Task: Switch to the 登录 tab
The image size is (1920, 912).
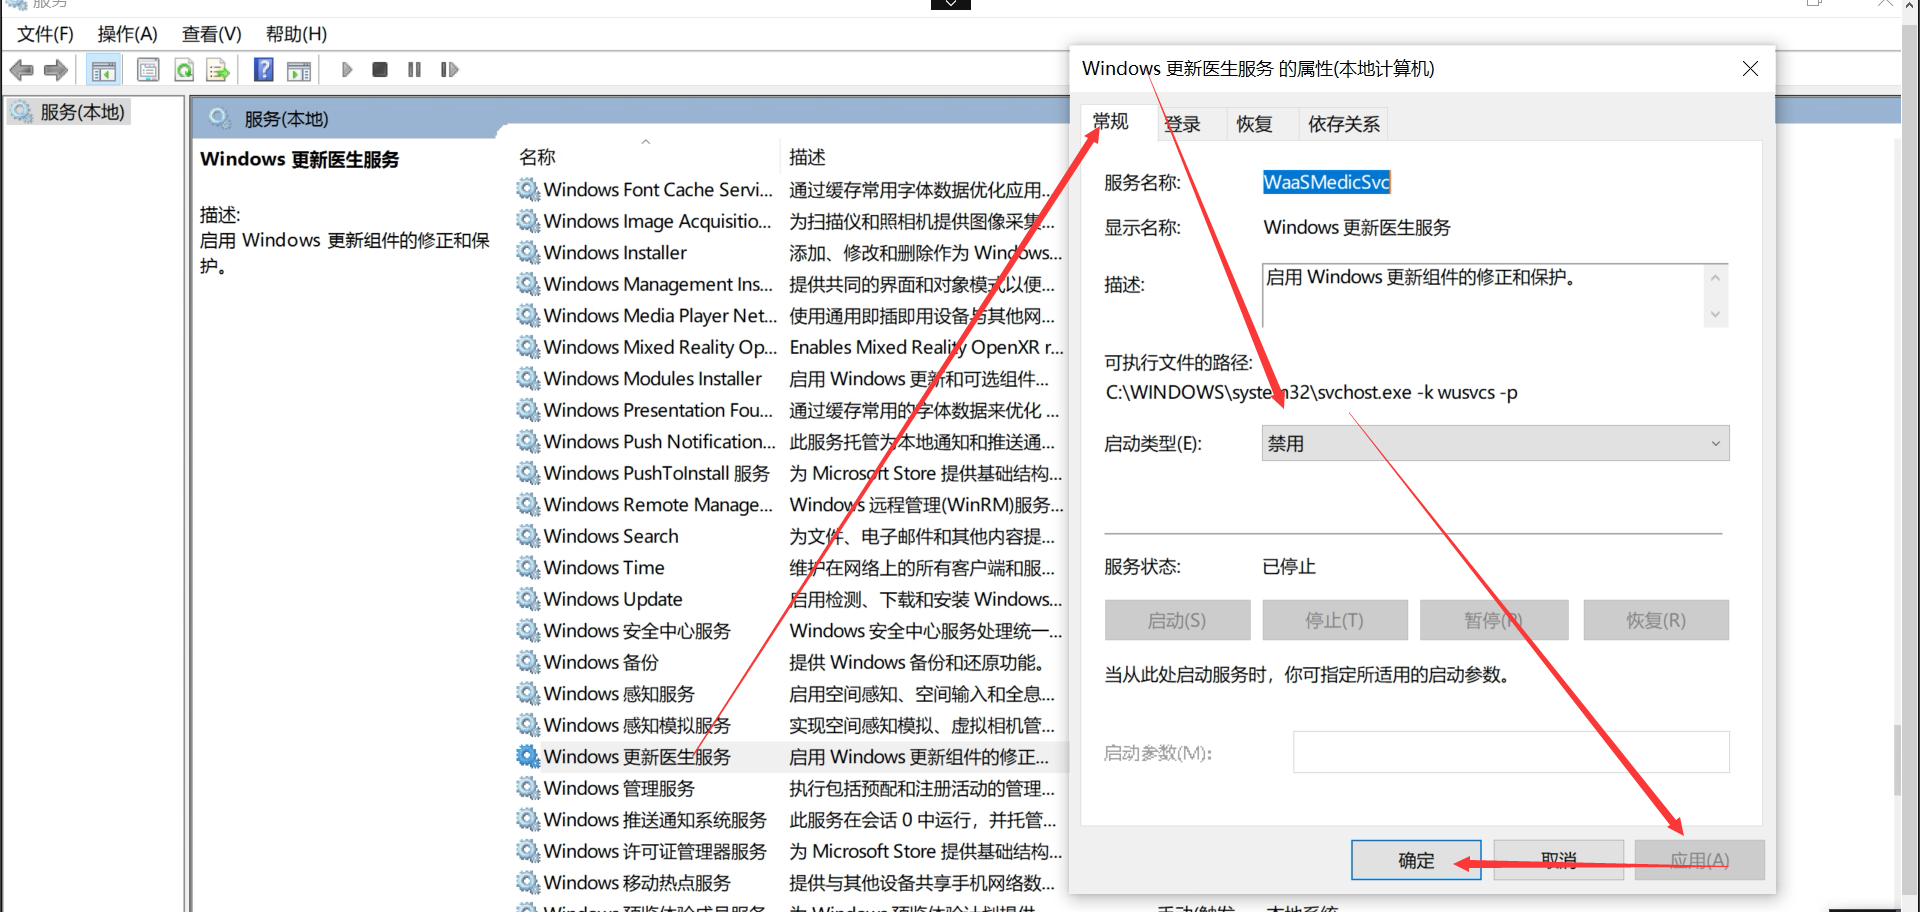Action: click(1182, 122)
